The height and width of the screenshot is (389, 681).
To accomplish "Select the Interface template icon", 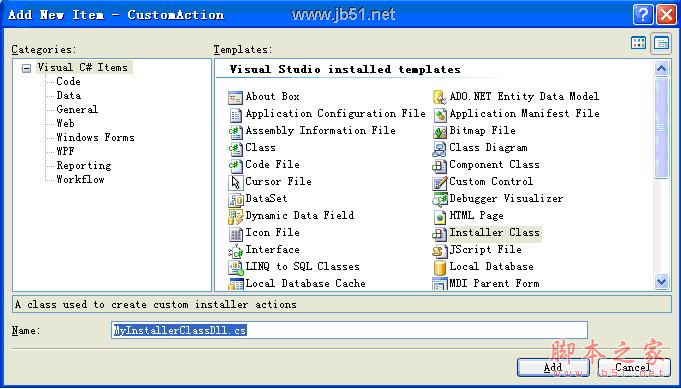I will (235, 251).
